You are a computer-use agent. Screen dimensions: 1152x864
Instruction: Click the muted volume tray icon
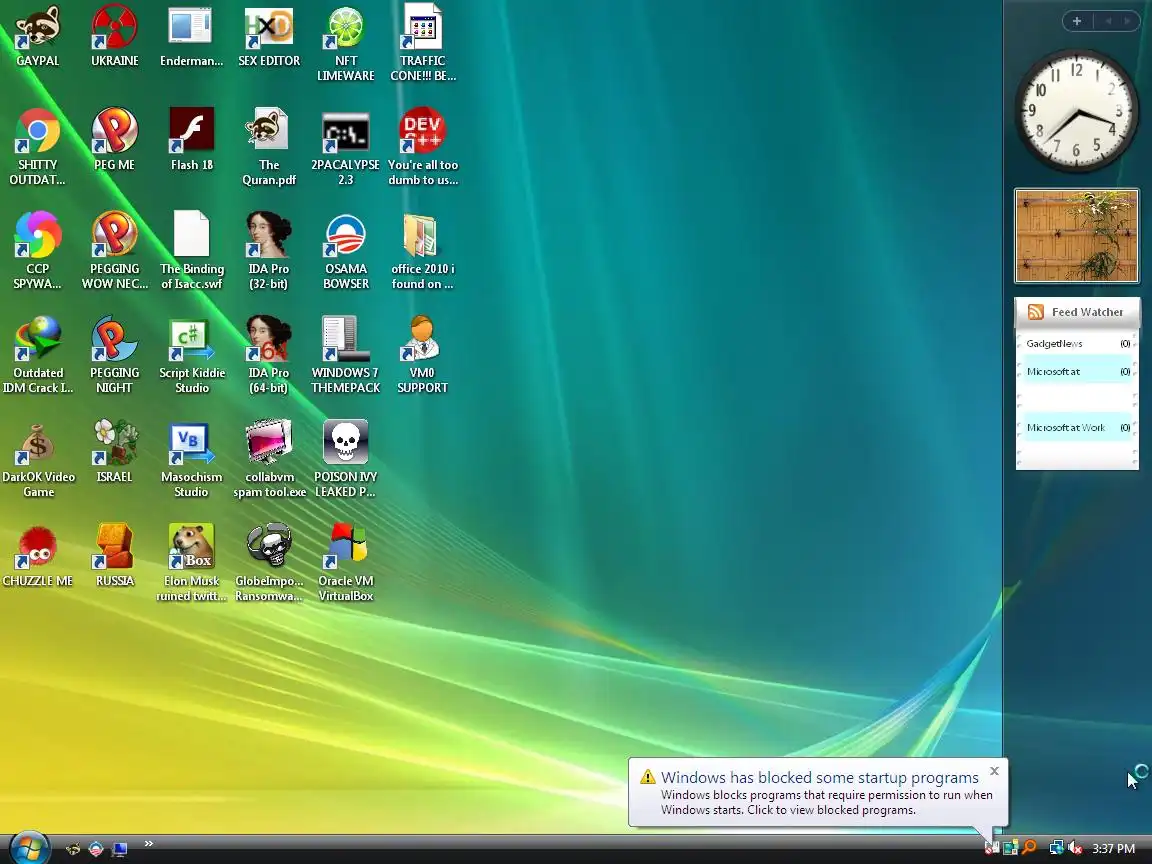pos(1075,848)
